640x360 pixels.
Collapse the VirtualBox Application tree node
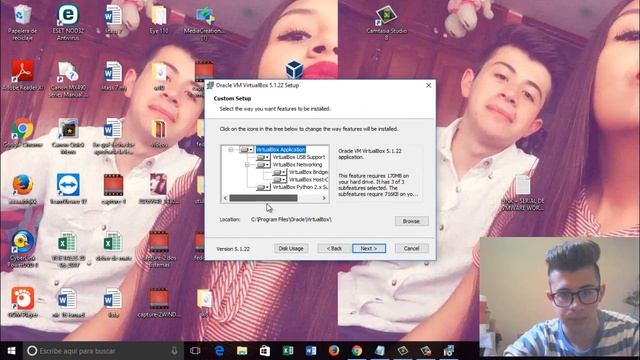231,150
